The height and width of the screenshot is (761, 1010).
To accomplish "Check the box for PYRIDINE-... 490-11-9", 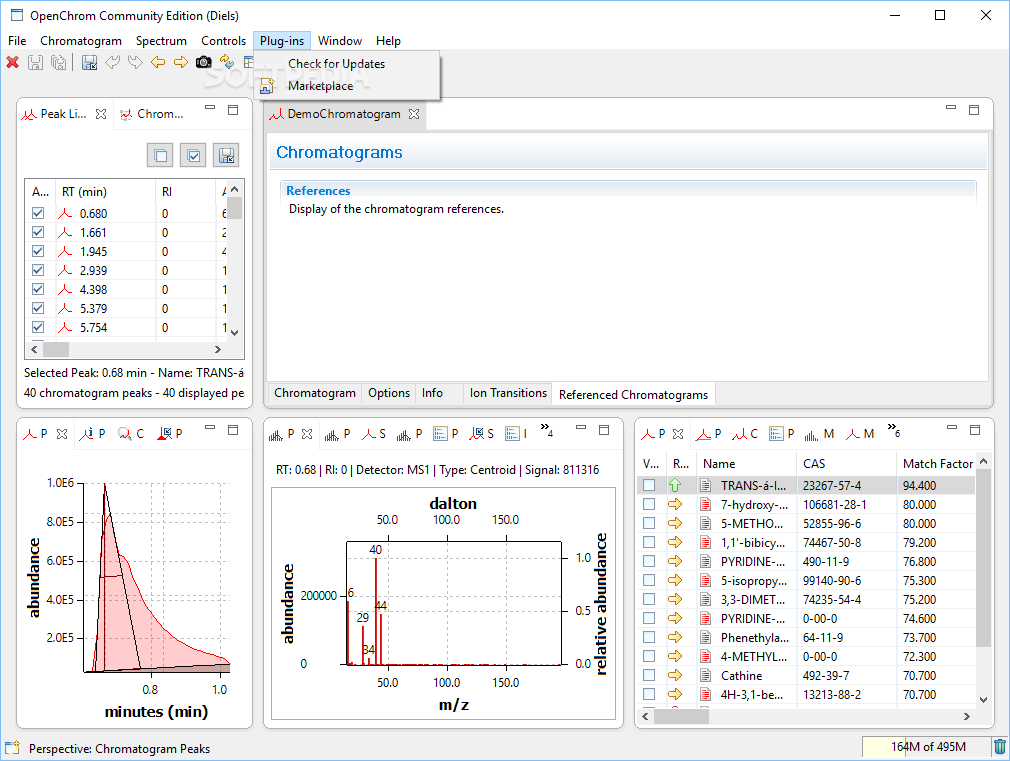I will click(649, 561).
